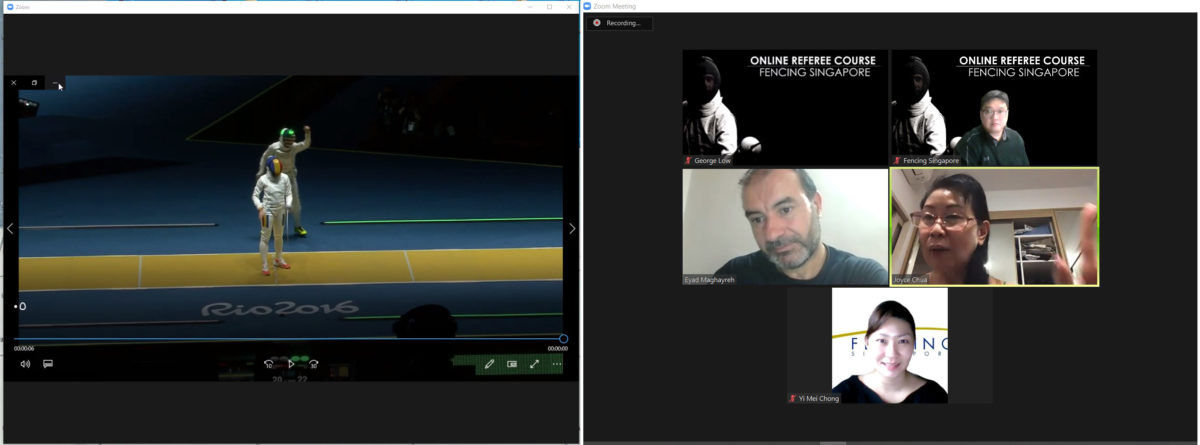Minimize the Zoom share window
The height and width of the screenshot is (445, 1200).
(530, 6)
